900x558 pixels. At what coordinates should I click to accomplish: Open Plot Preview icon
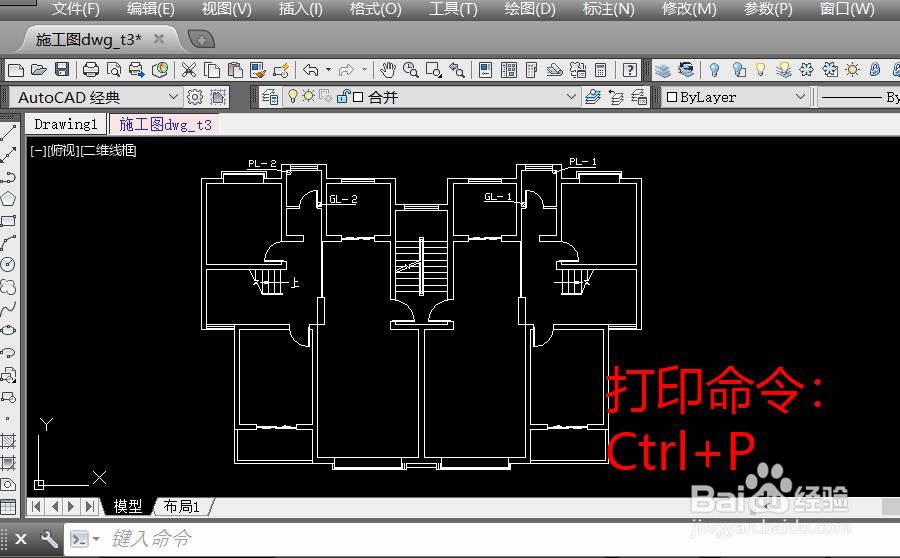pos(114,70)
